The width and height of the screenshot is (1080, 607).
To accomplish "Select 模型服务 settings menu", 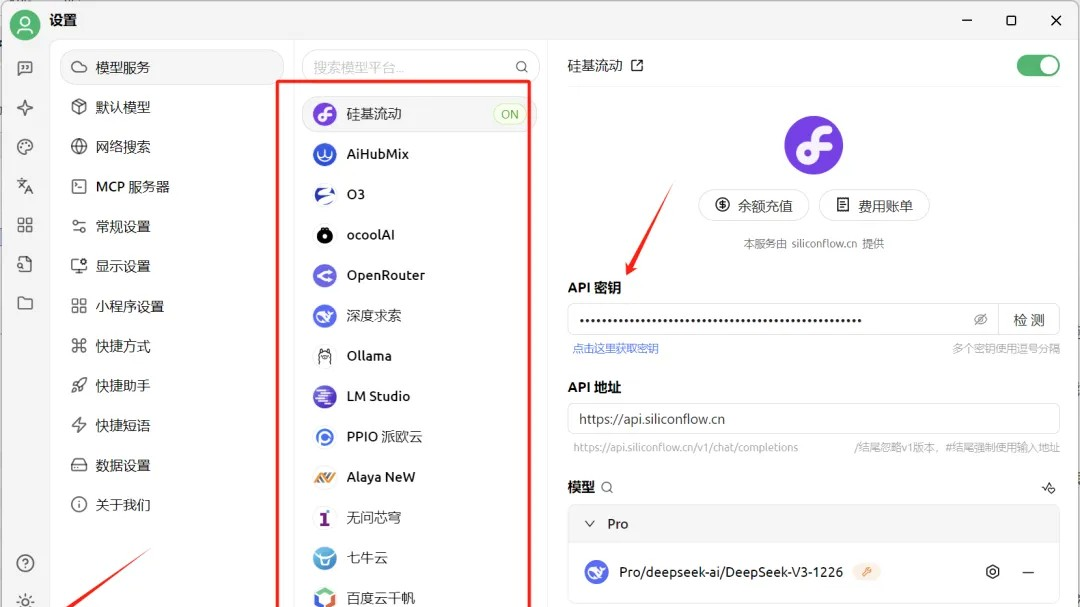I will (172, 67).
